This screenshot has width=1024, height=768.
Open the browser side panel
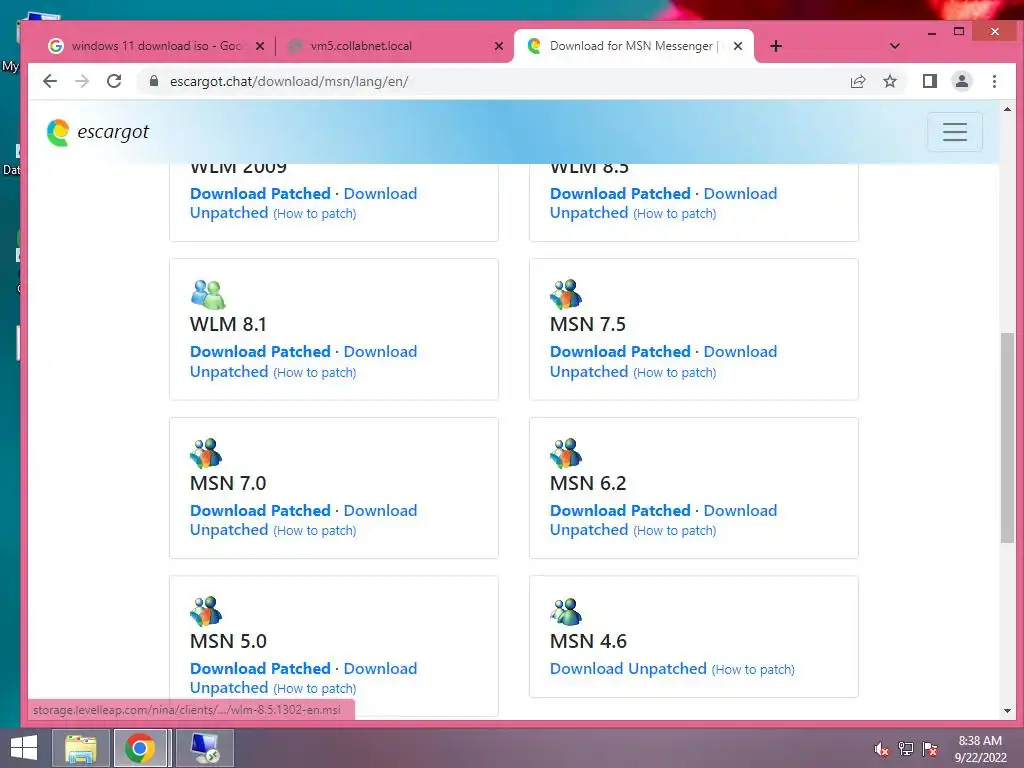tap(930, 81)
